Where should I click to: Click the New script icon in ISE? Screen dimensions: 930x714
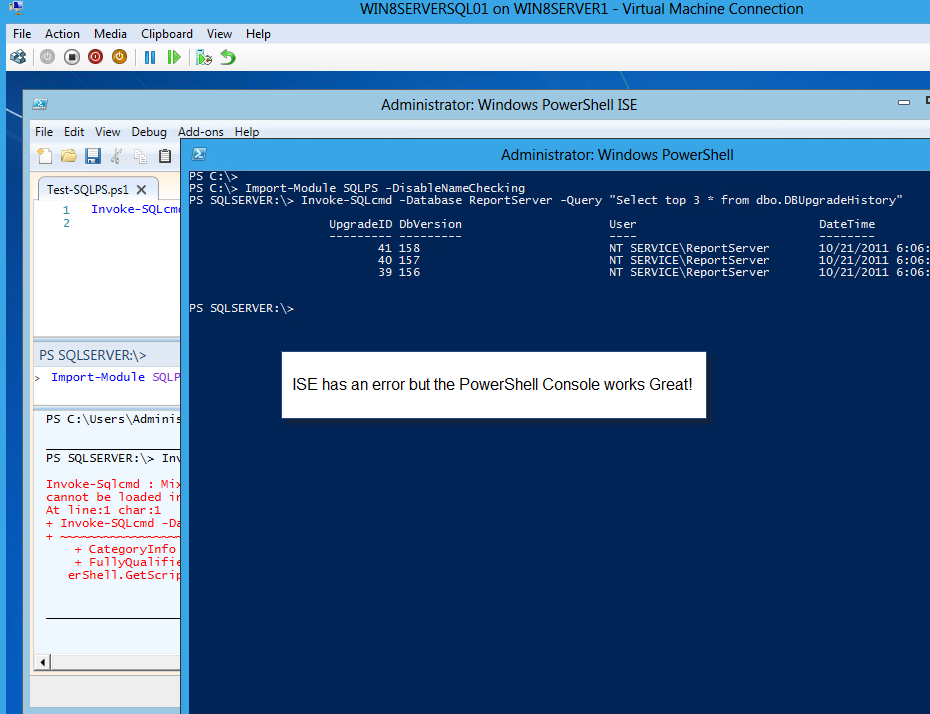click(x=44, y=156)
